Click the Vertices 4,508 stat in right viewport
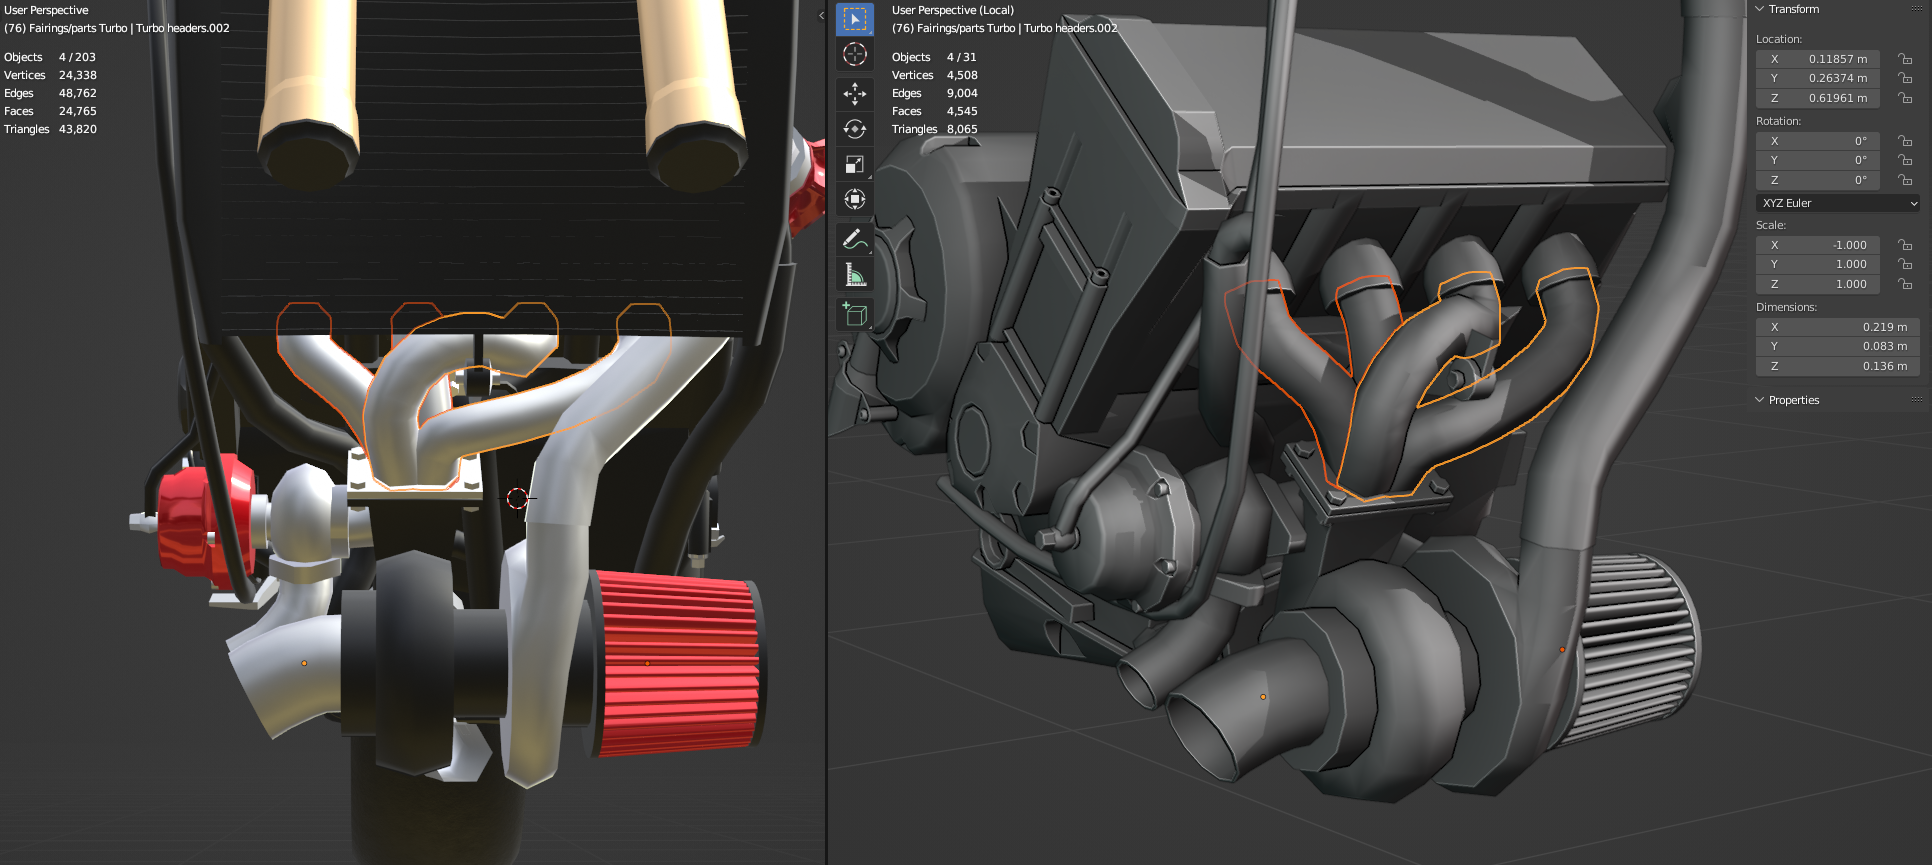This screenshot has height=865, width=1932. tap(934, 75)
